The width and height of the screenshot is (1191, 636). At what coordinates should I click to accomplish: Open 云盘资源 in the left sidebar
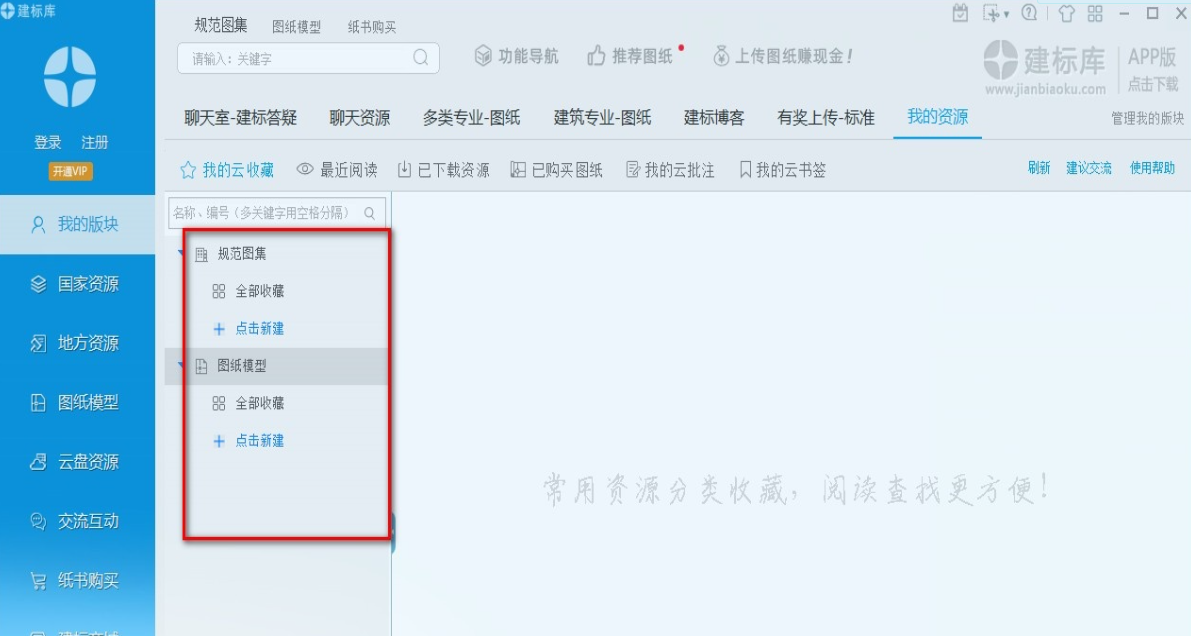77,461
